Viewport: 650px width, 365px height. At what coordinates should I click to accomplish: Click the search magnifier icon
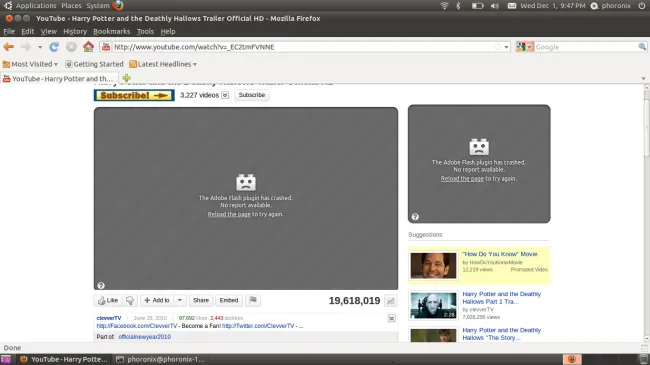(642, 47)
